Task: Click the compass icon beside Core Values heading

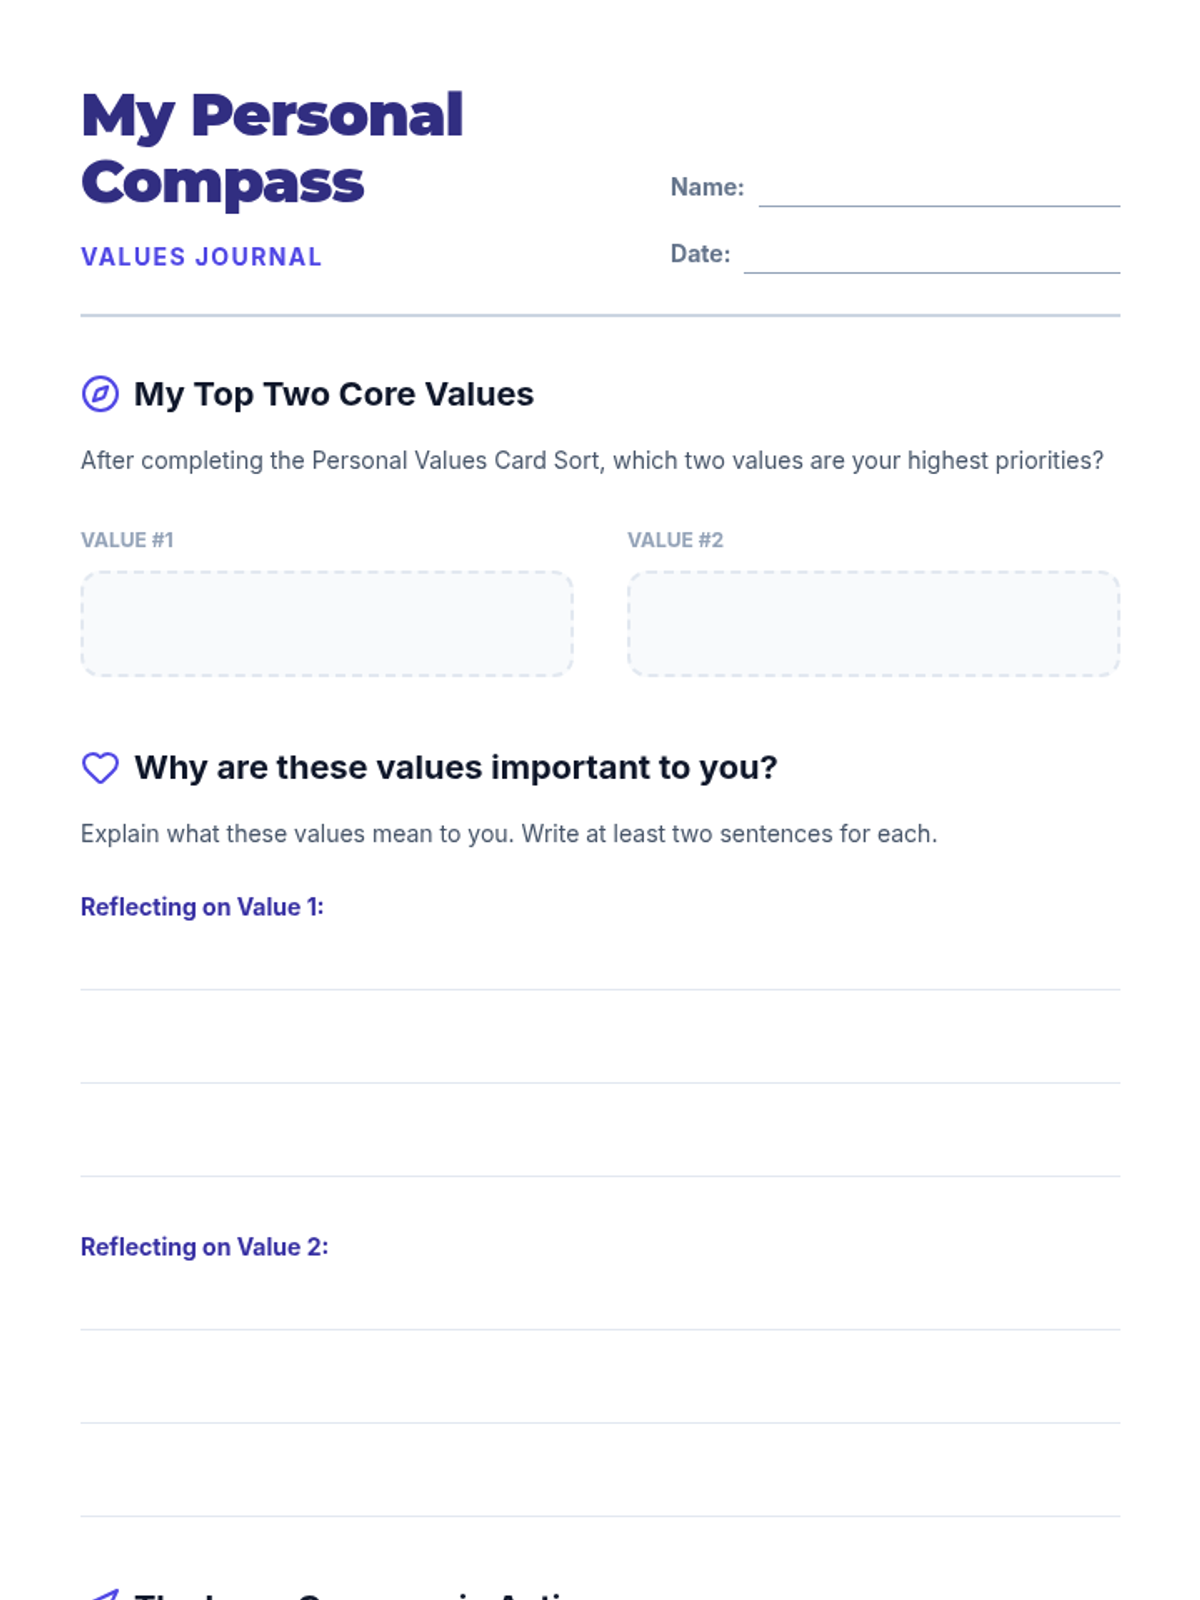Action: [x=100, y=394]
